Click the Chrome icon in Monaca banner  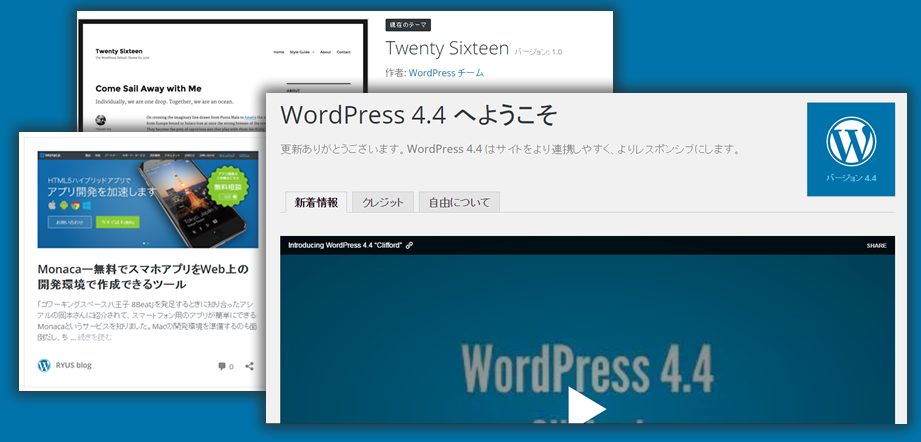(75, 205)
